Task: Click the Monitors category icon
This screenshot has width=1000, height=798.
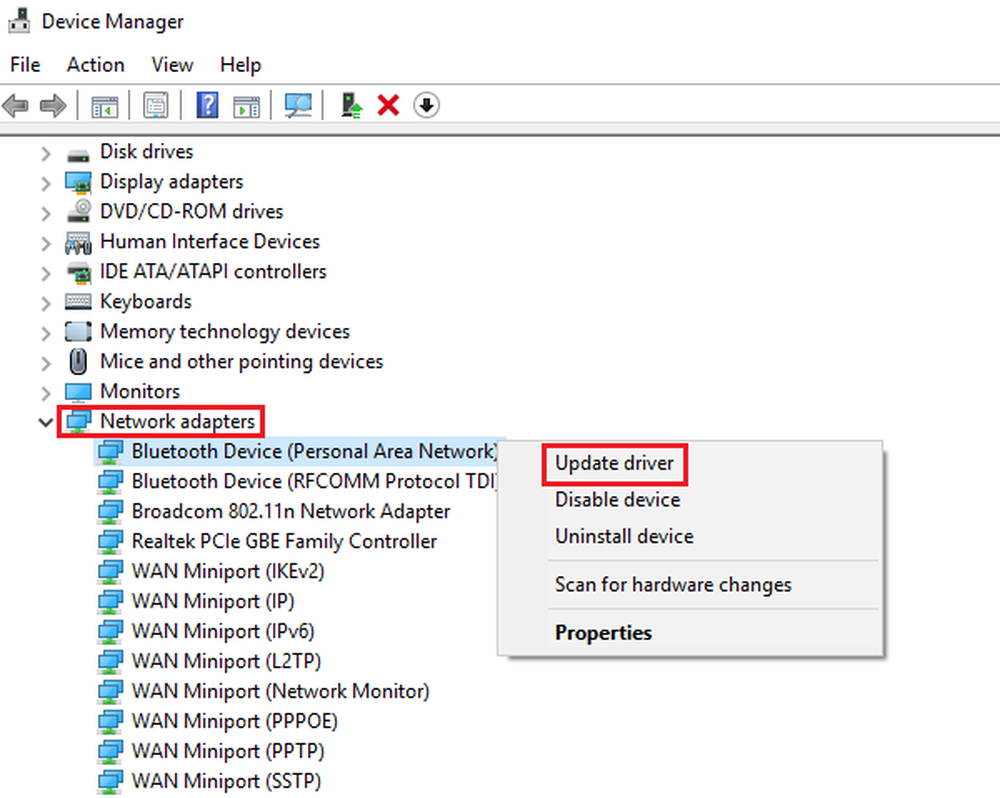Action: pyautogui.click(x=78, y=392)
